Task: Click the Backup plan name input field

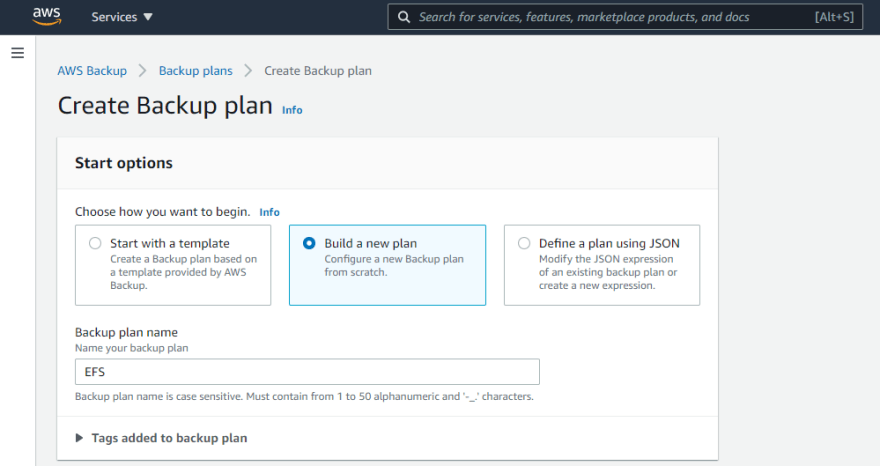Action: 307,372
